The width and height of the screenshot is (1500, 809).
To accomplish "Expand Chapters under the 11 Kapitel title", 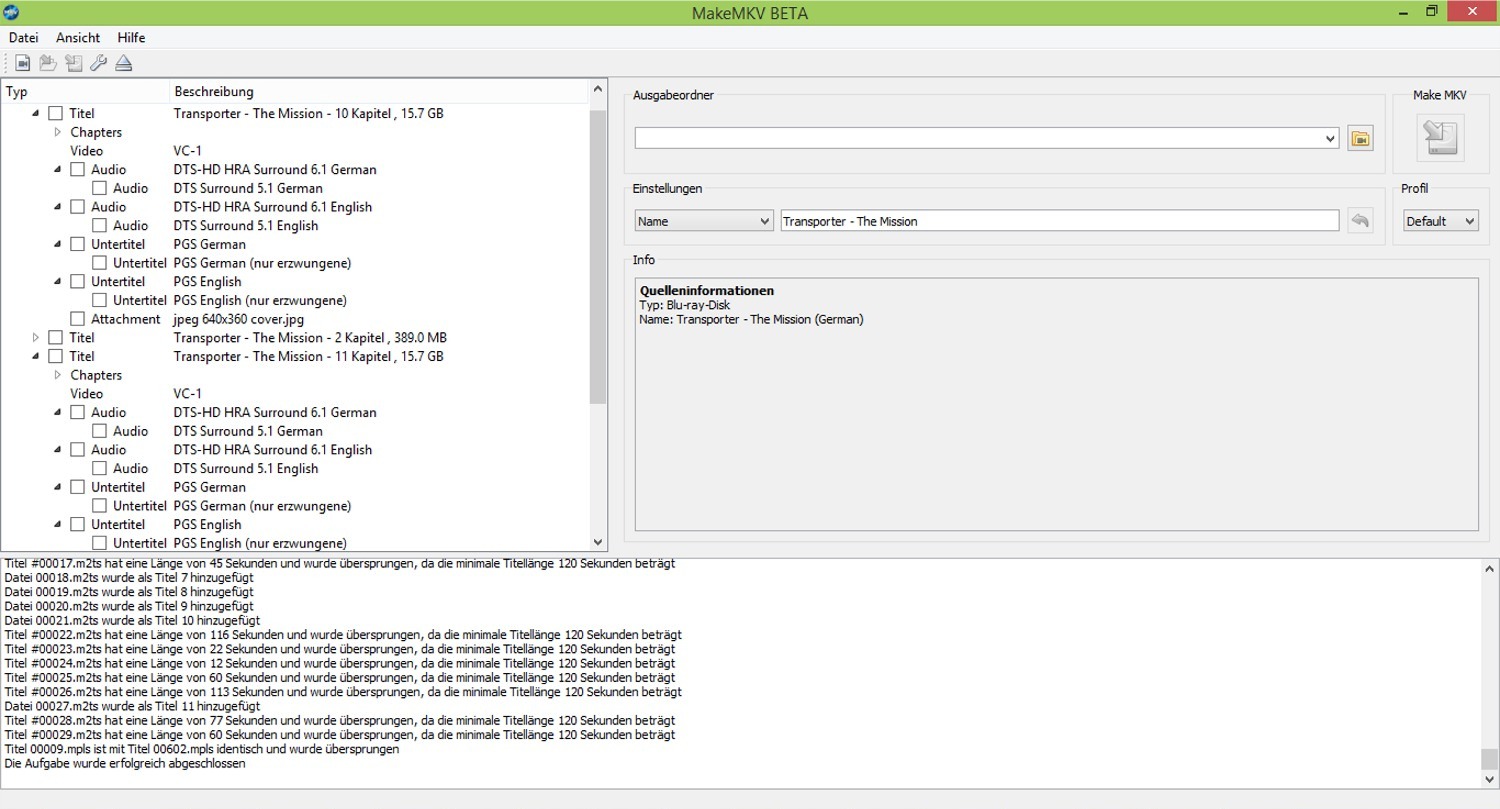I will pos(58,375).
